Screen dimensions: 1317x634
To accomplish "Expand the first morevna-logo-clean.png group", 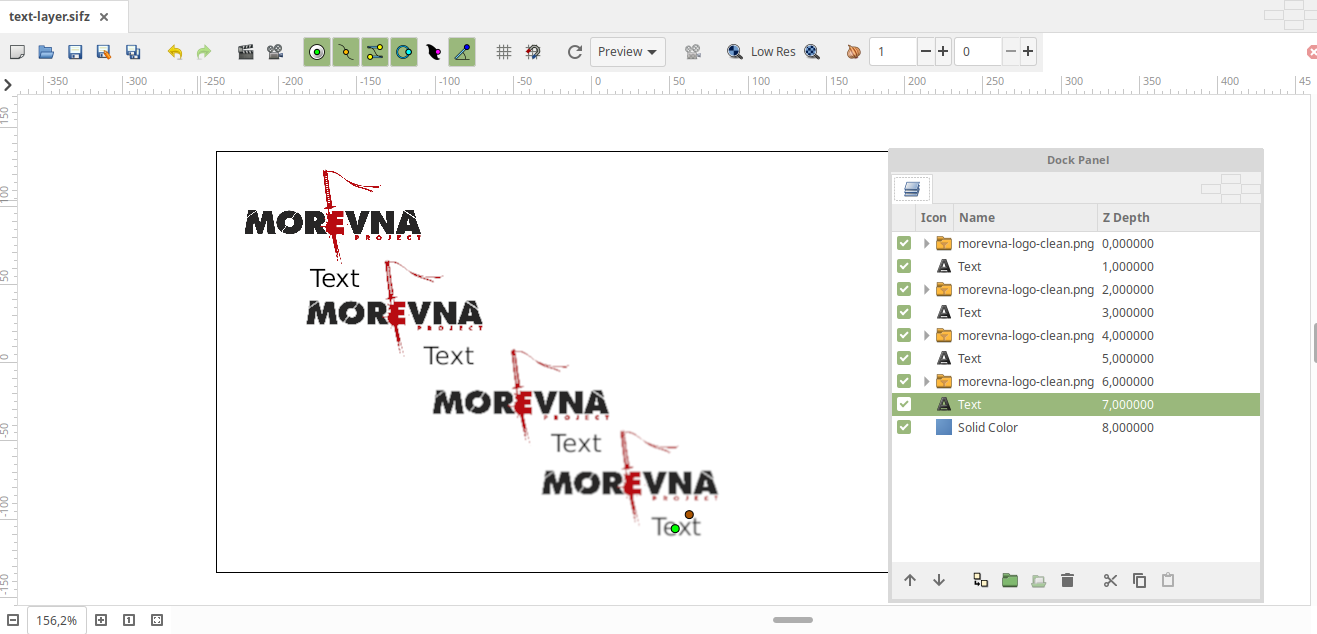I will (x=925, y=243).
